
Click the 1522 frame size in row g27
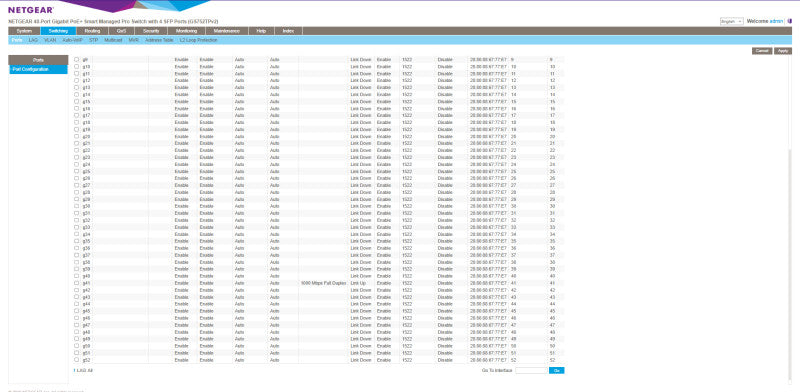tap(407, 185)
